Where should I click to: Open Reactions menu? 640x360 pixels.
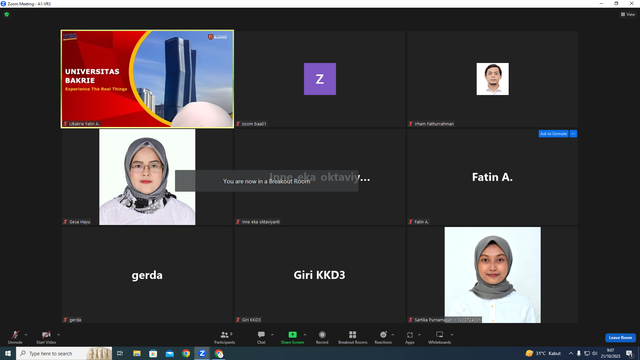tap(383, 337)
